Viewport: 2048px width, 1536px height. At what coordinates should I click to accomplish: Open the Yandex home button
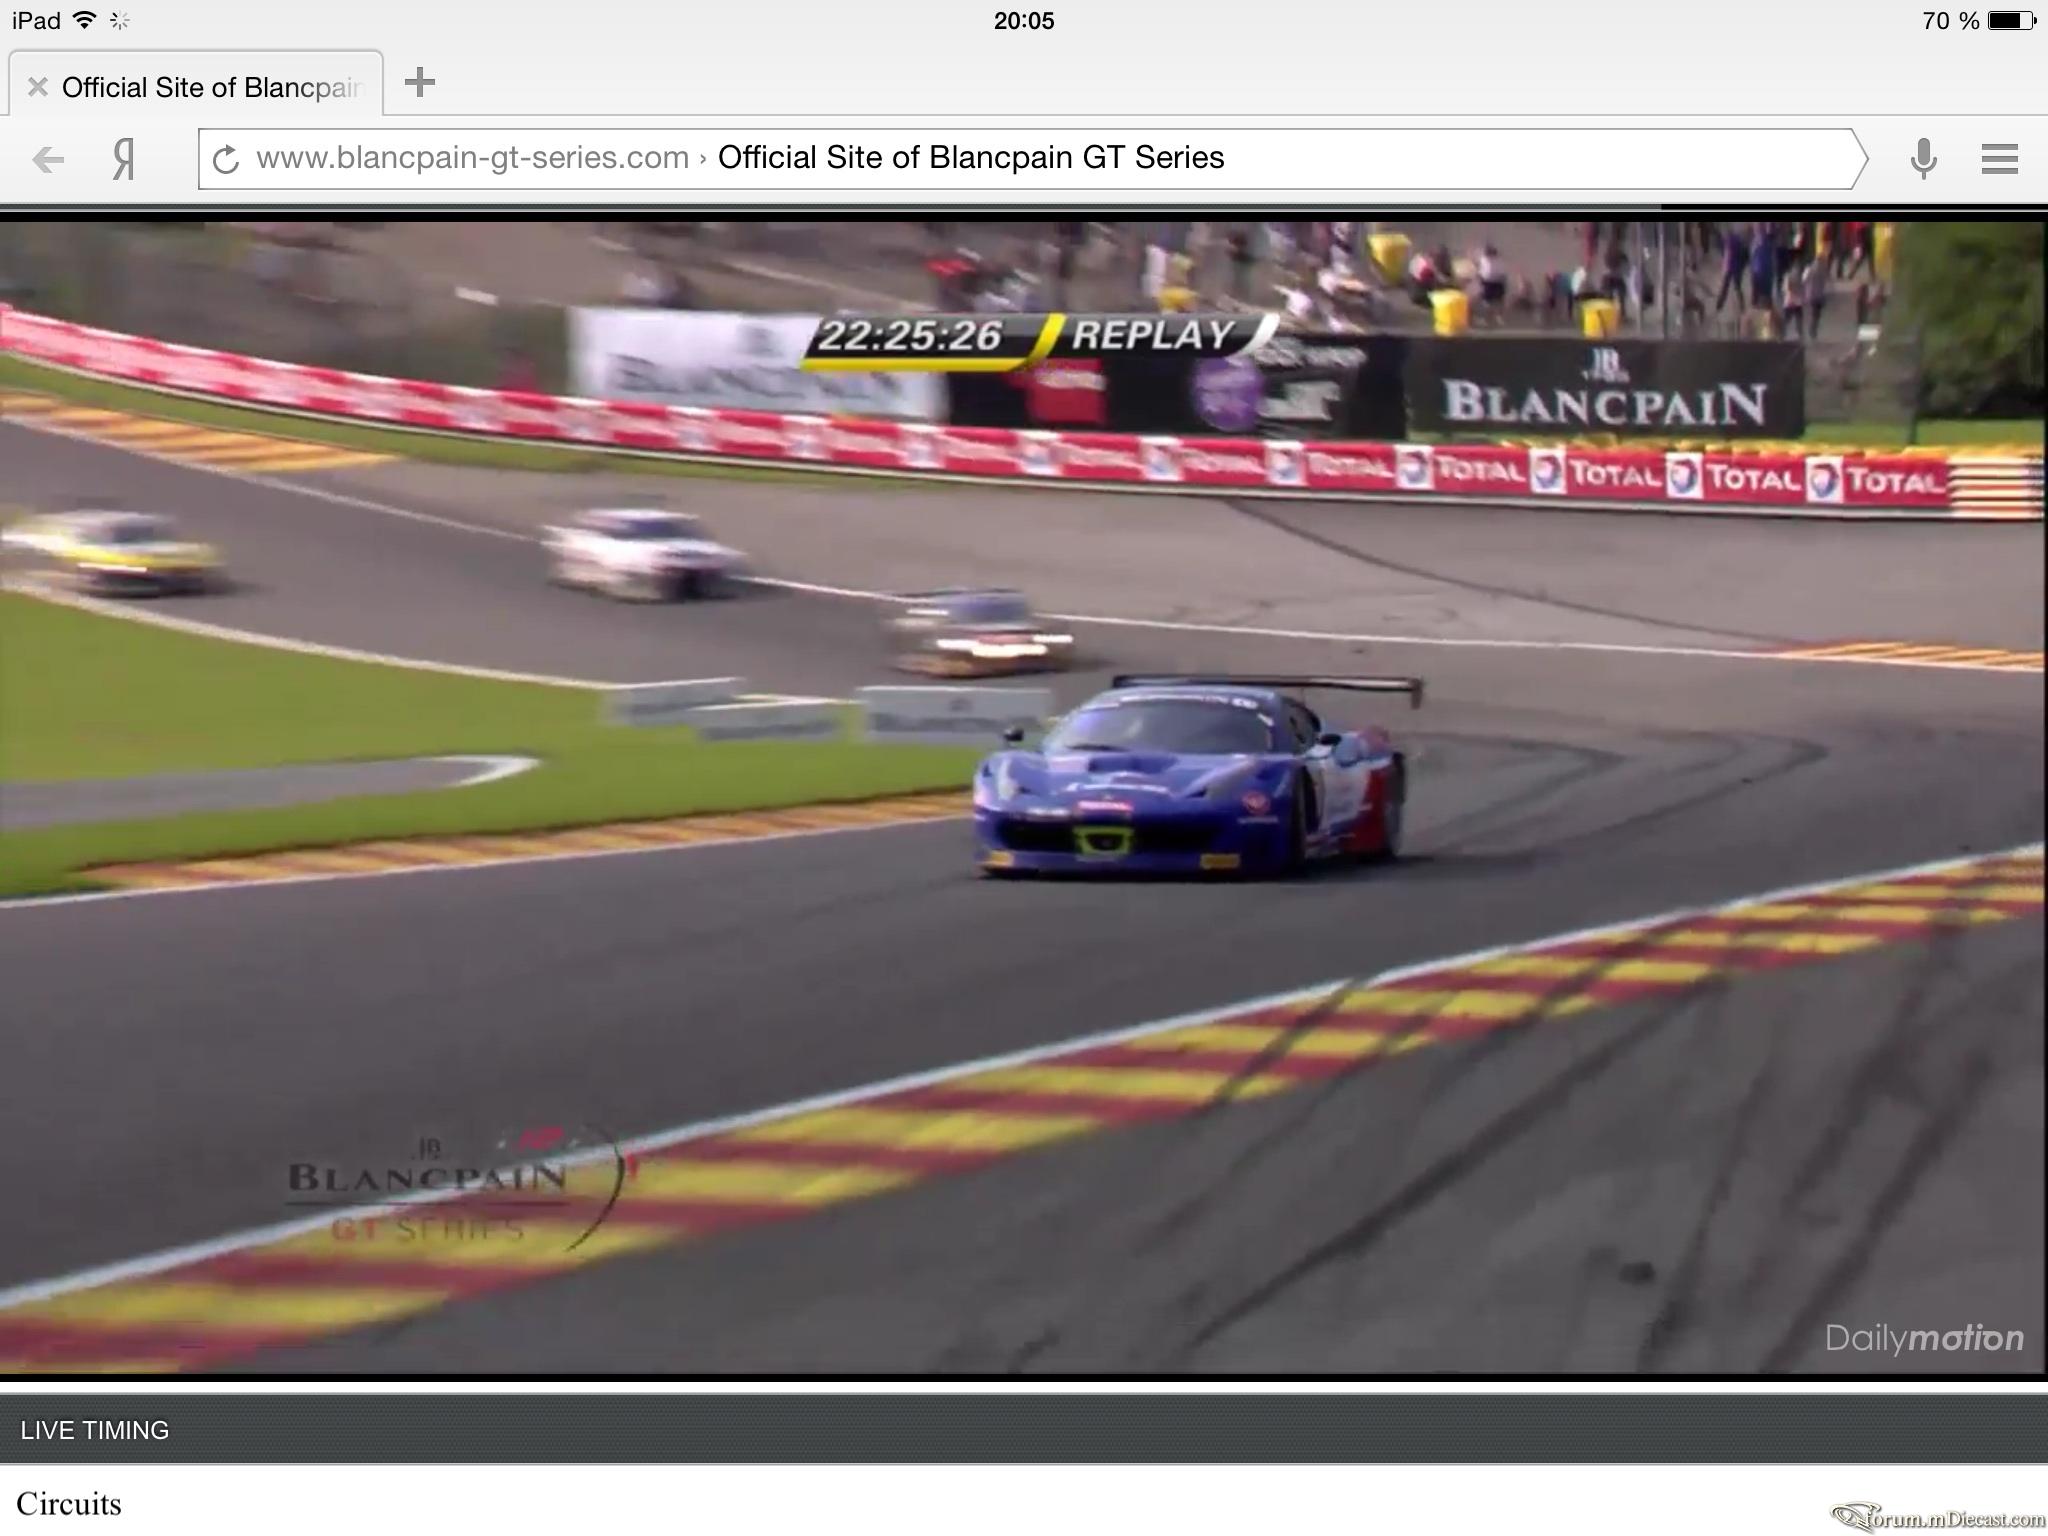pos(123,159)
